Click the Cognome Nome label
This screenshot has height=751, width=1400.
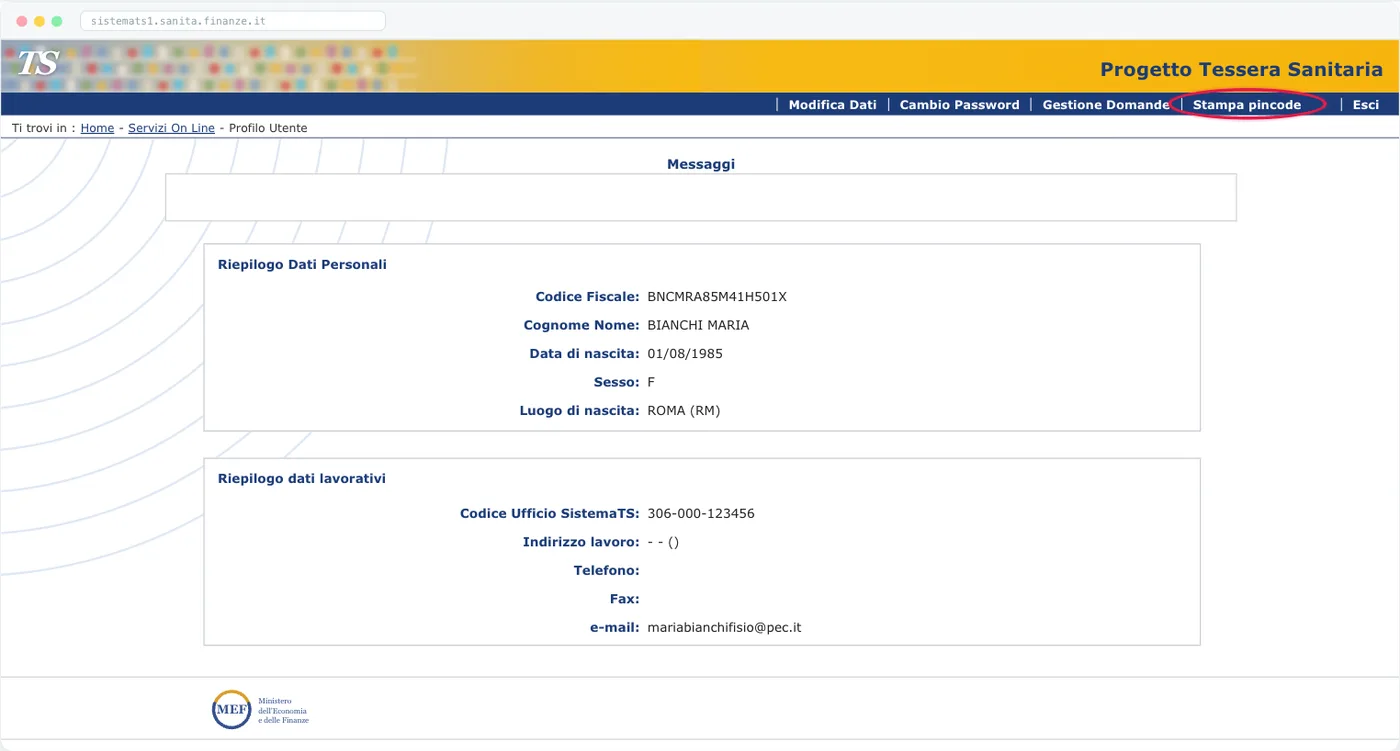click(x=581, y=325)
